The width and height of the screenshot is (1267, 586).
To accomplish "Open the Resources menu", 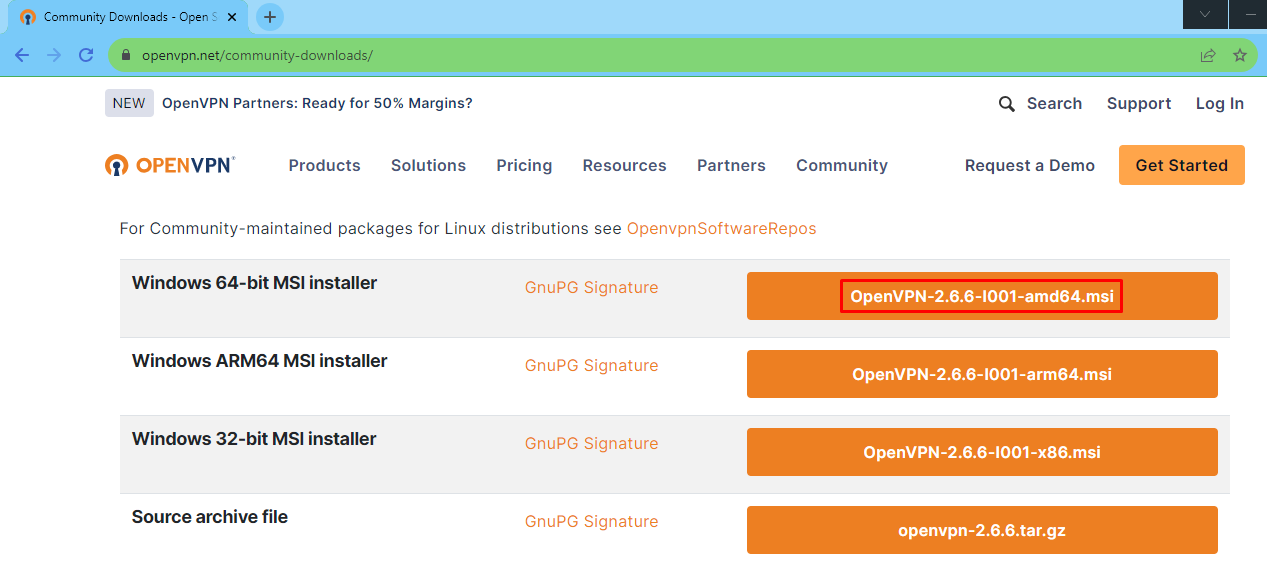I will [x=624, y=166].
